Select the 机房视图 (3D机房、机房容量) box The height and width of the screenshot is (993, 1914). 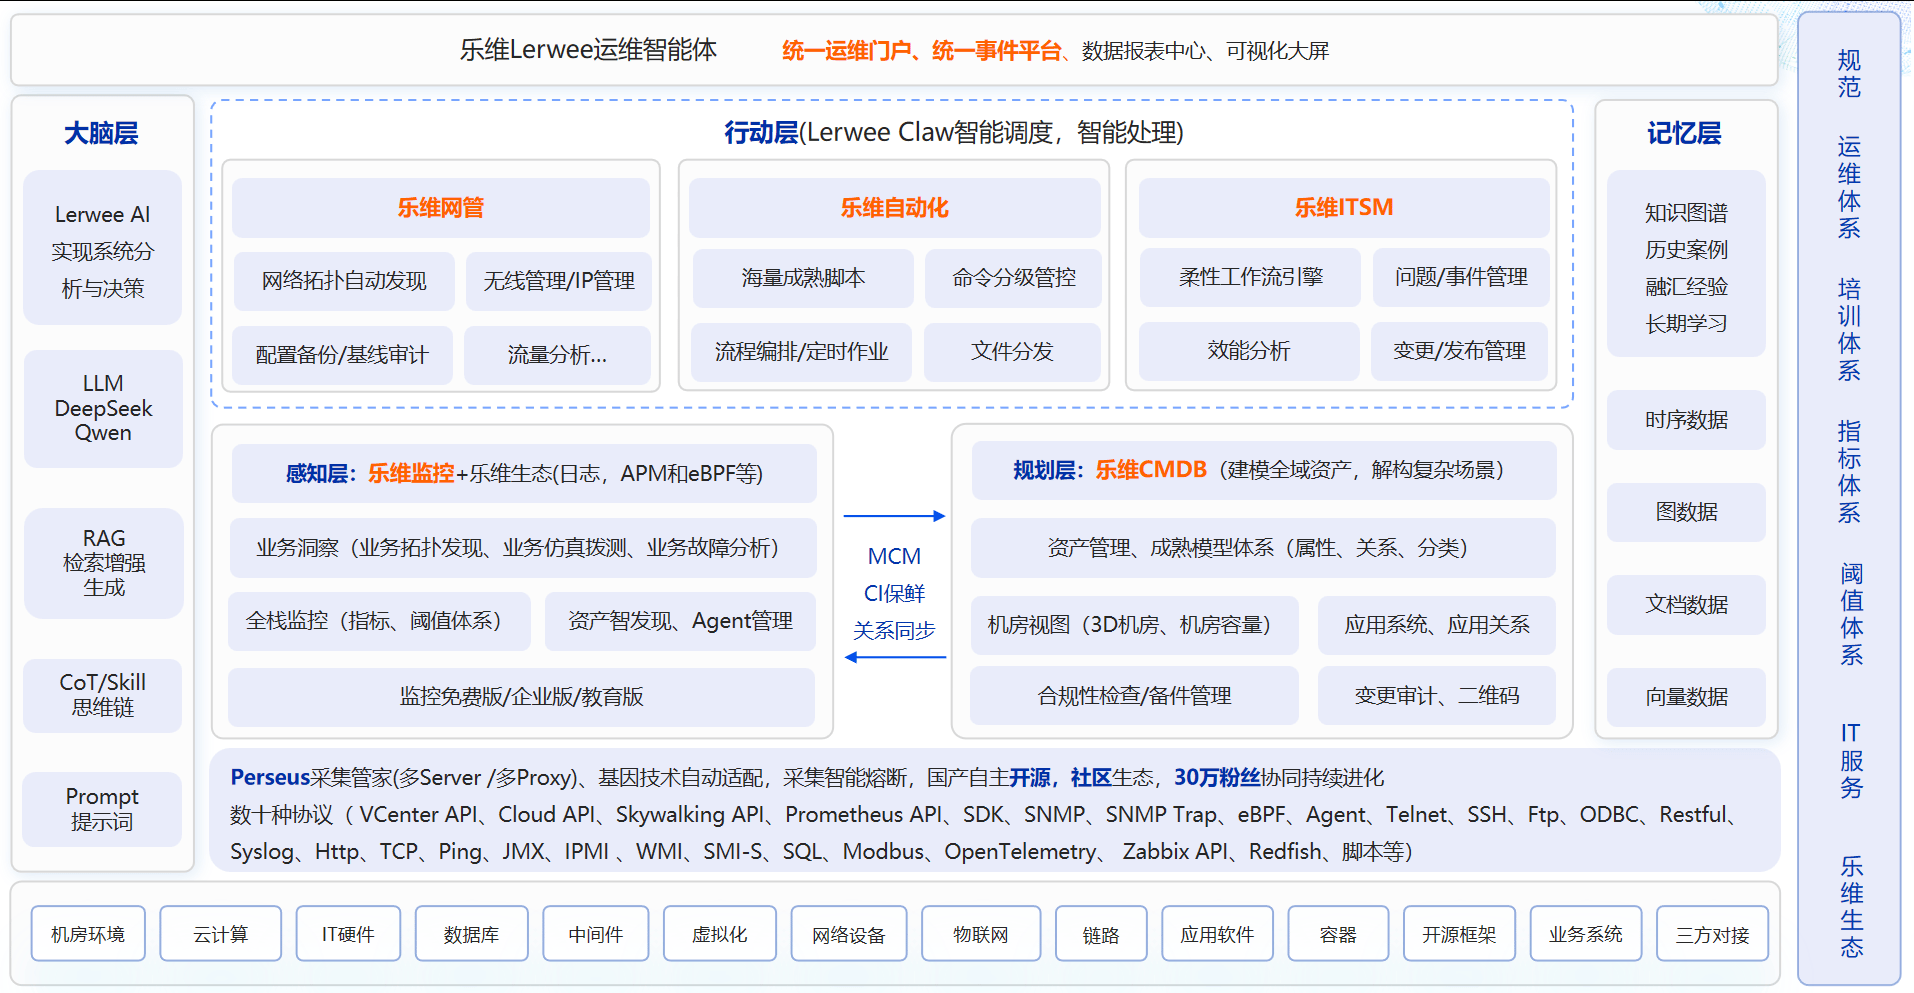(1134, 625)
